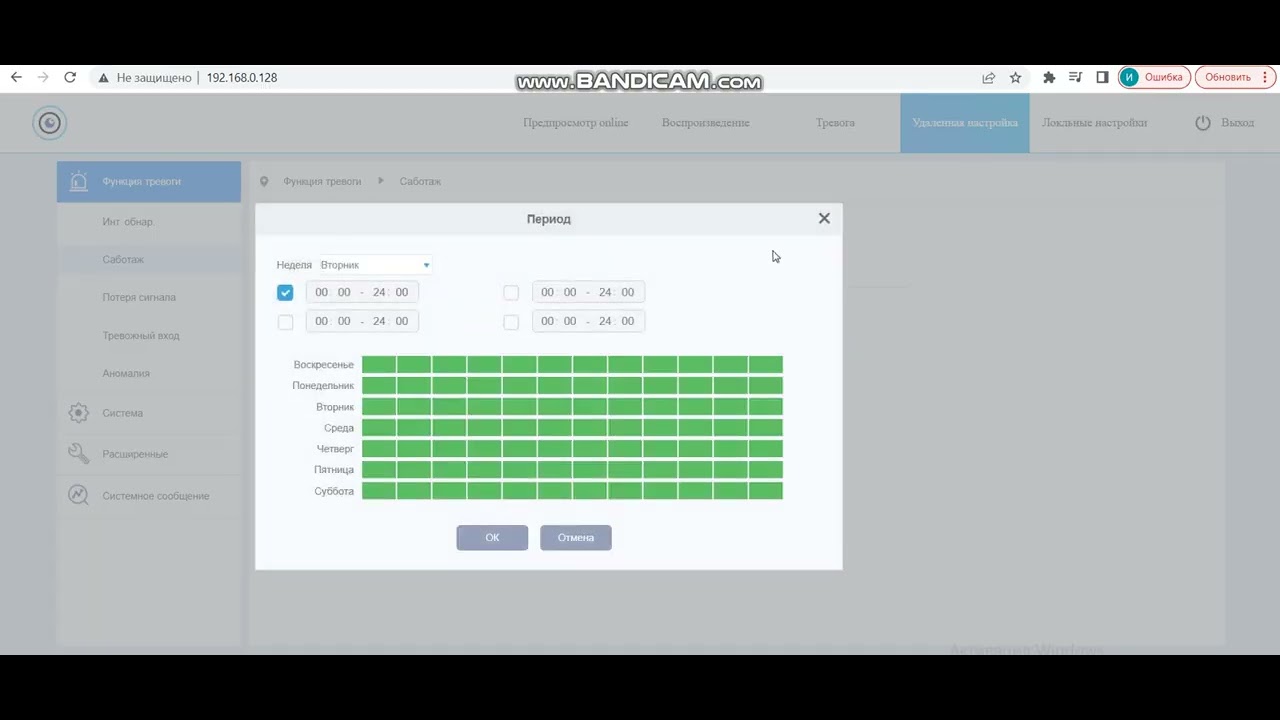Open Воспроизведение tab
The height and width of the screenshot is (720, 1280).
pos(705,123)
